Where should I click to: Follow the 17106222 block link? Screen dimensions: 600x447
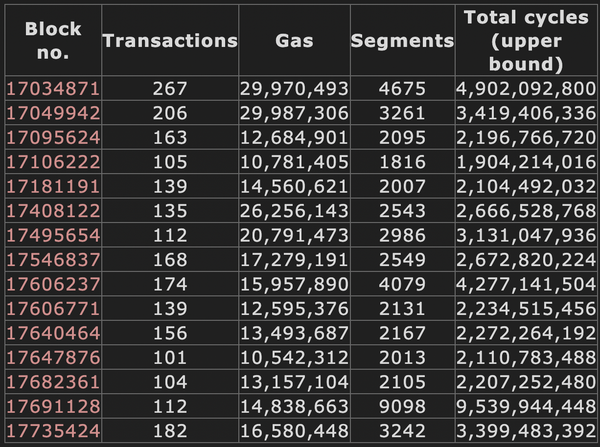53,162
